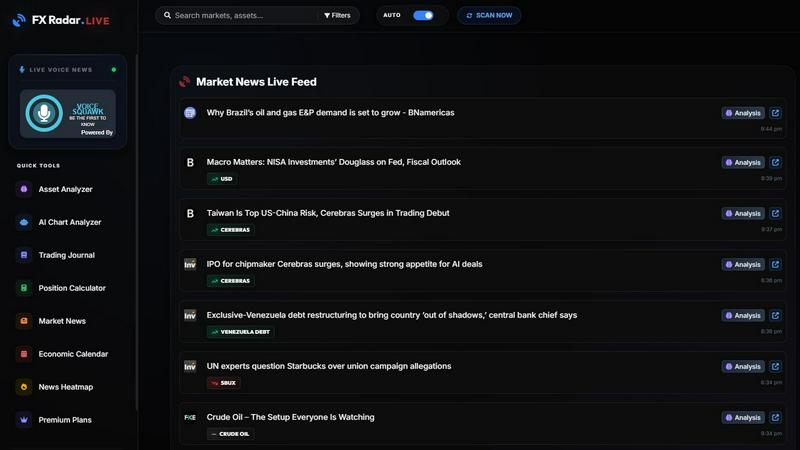The width and height of the screenshot is (800, 450).
Task: Open external link for Crude Oil Setup article
Action: [775, 417]
